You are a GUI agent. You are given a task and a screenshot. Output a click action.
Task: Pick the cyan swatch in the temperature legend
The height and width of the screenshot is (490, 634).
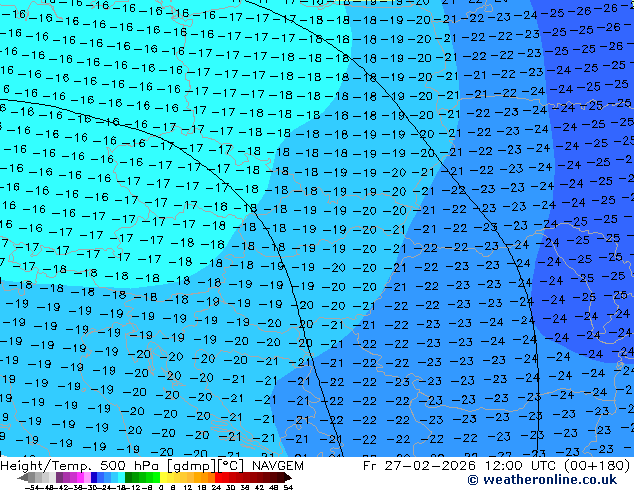pyautogui.click(x=121, y=477)
